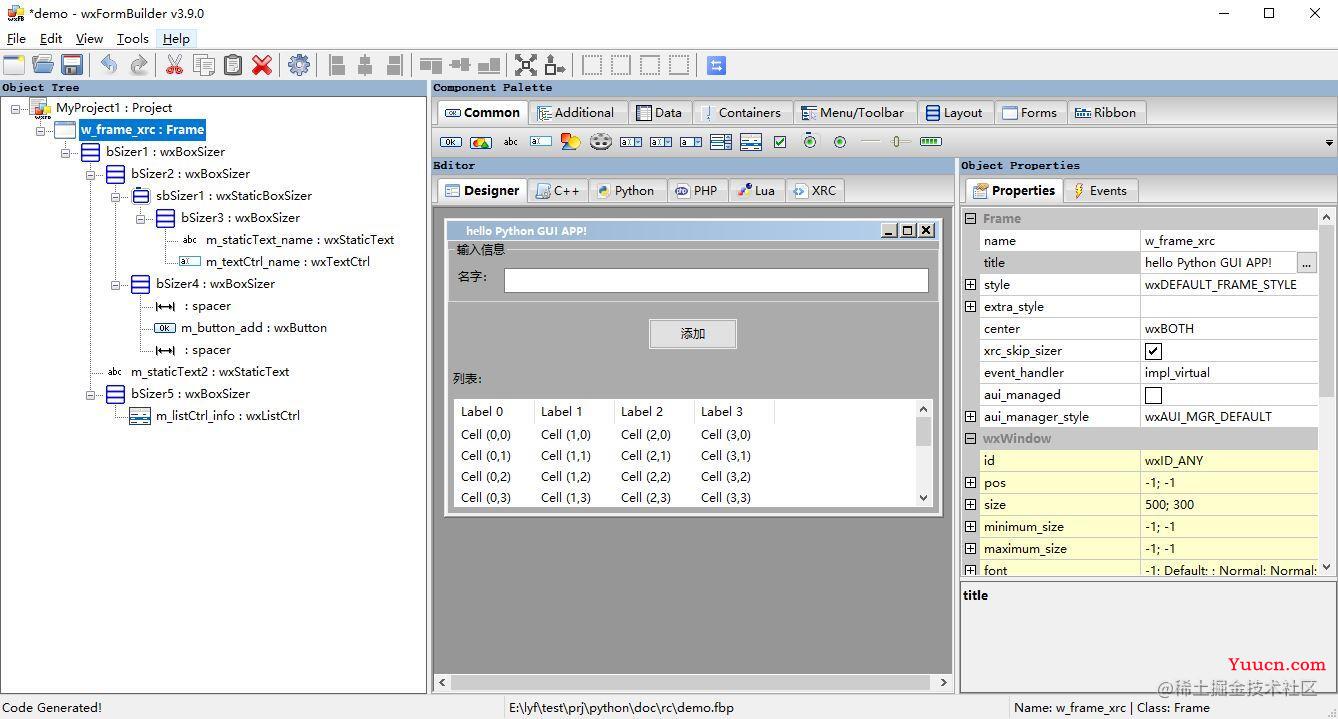Cut selected object with scissors icon

[174, 65]
